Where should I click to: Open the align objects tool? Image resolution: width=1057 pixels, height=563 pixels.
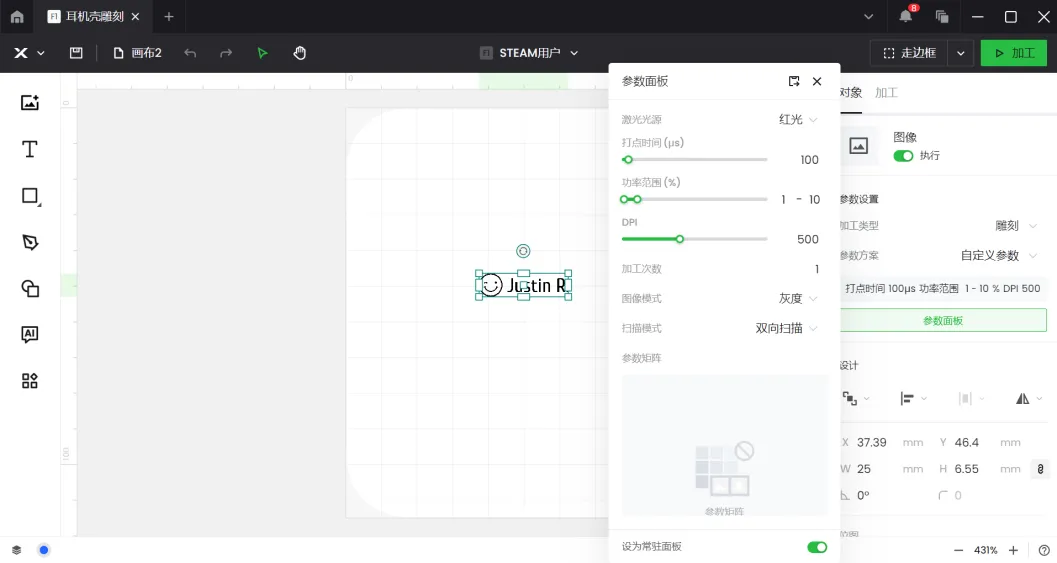913,398
